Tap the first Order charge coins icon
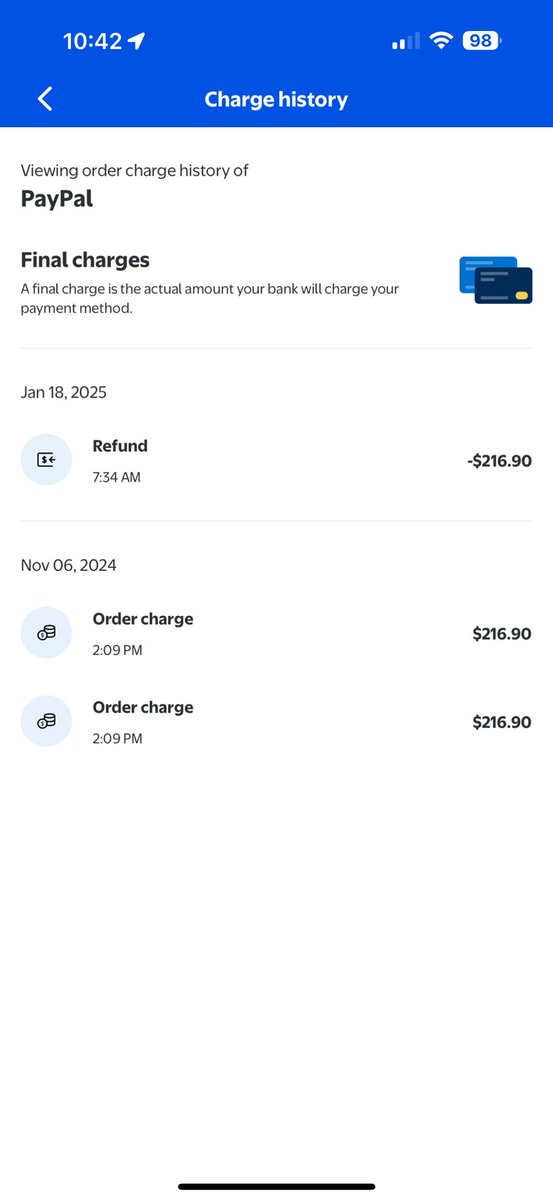 click(x=46, y=633)
